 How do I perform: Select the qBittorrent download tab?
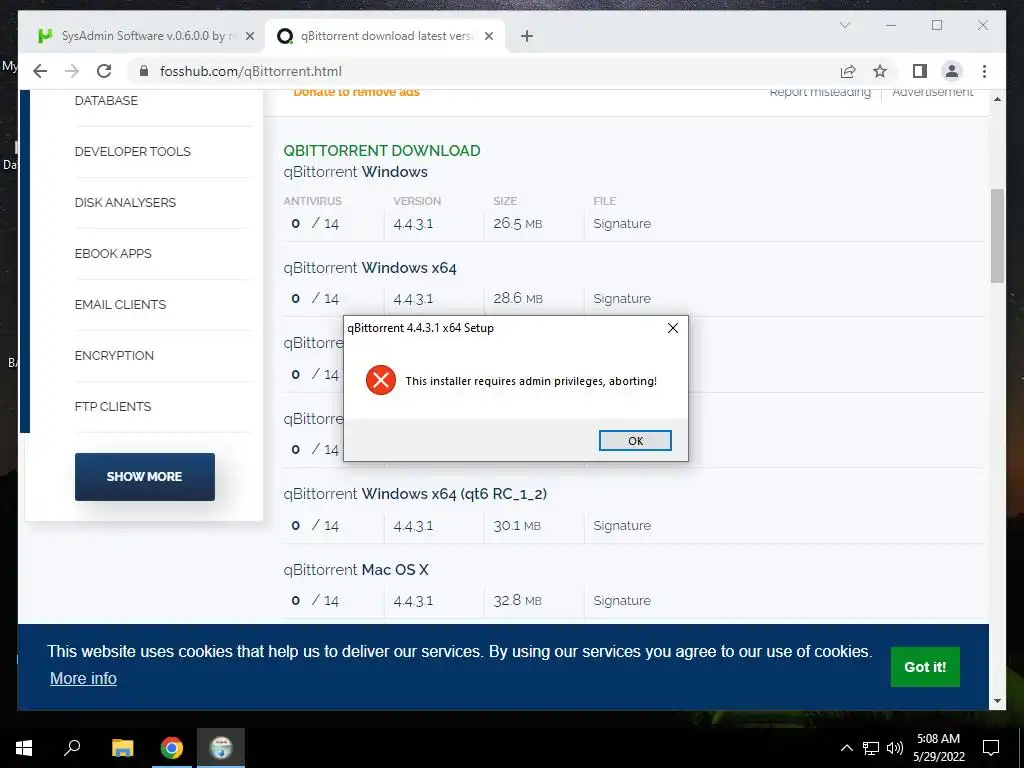pyautogui.click(x=385, y=36)
